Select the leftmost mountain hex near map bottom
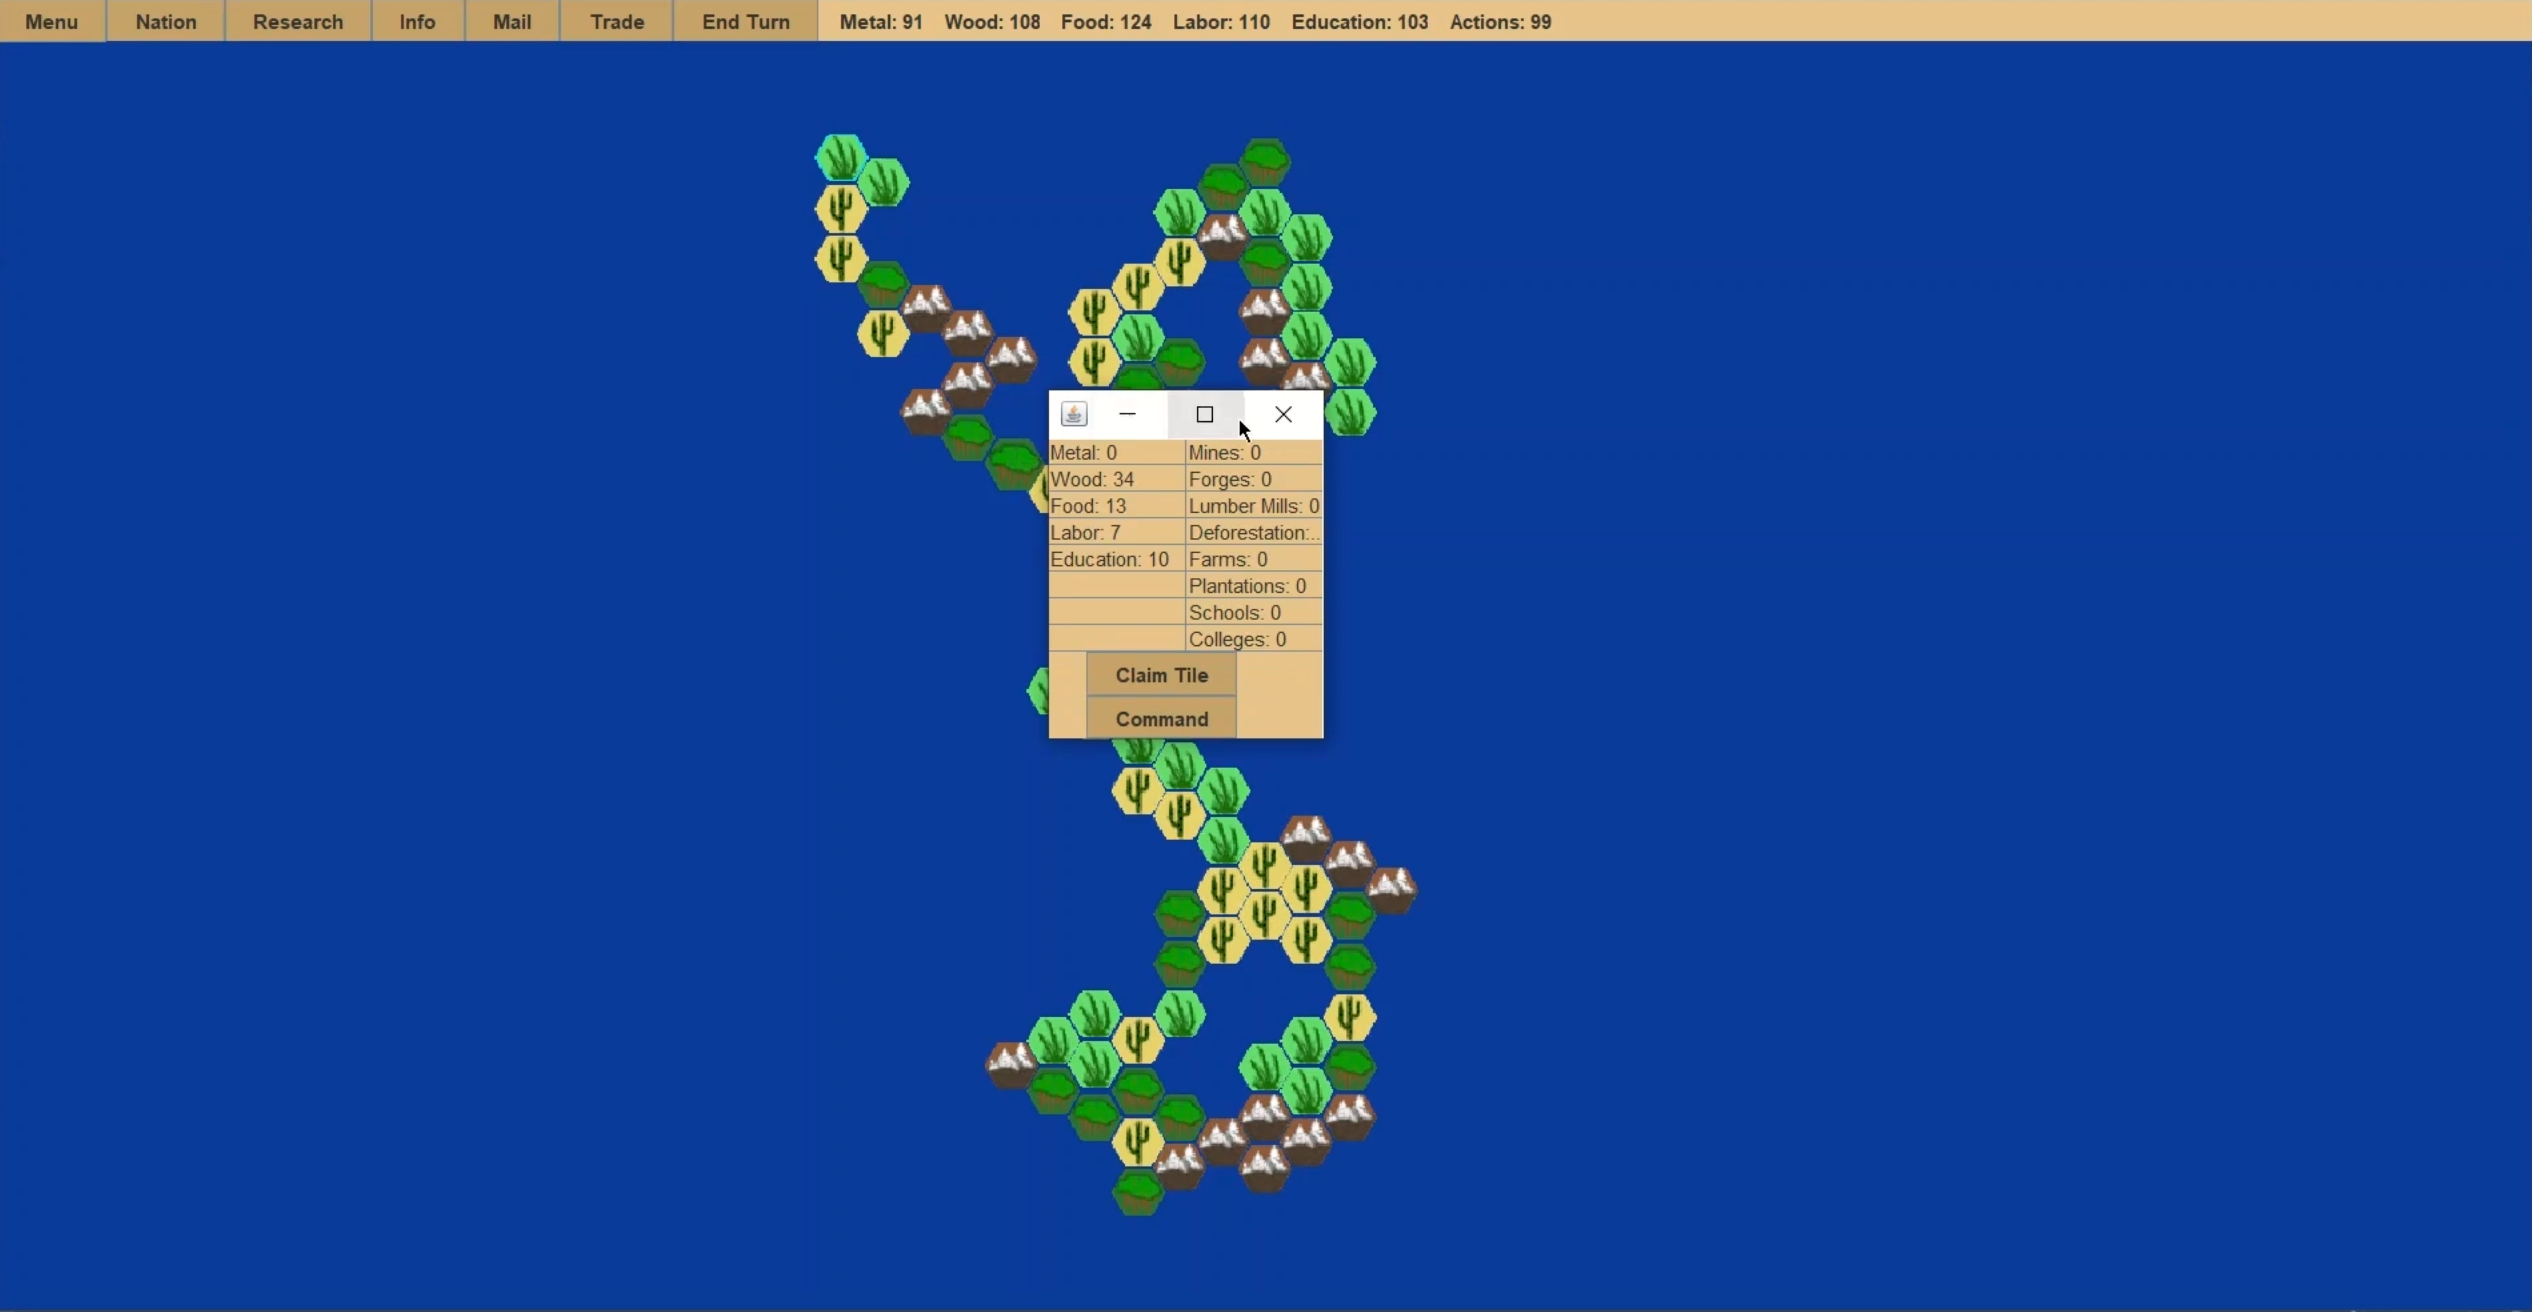Screen dimensions: 2532x1312 tap(1010, 1064)
